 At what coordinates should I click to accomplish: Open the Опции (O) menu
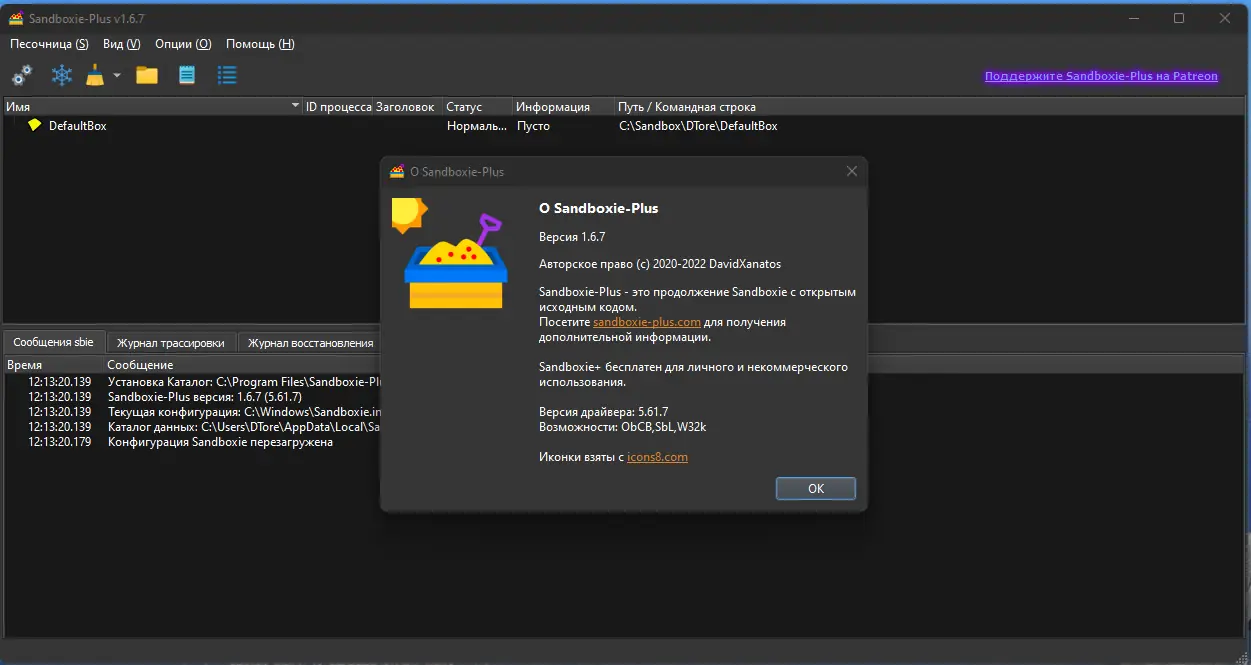[183, 44]
